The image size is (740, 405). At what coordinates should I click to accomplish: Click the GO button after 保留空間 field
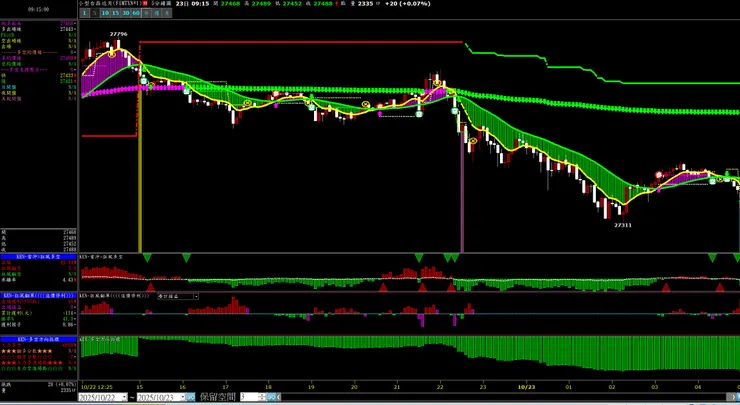pos(271,397)
